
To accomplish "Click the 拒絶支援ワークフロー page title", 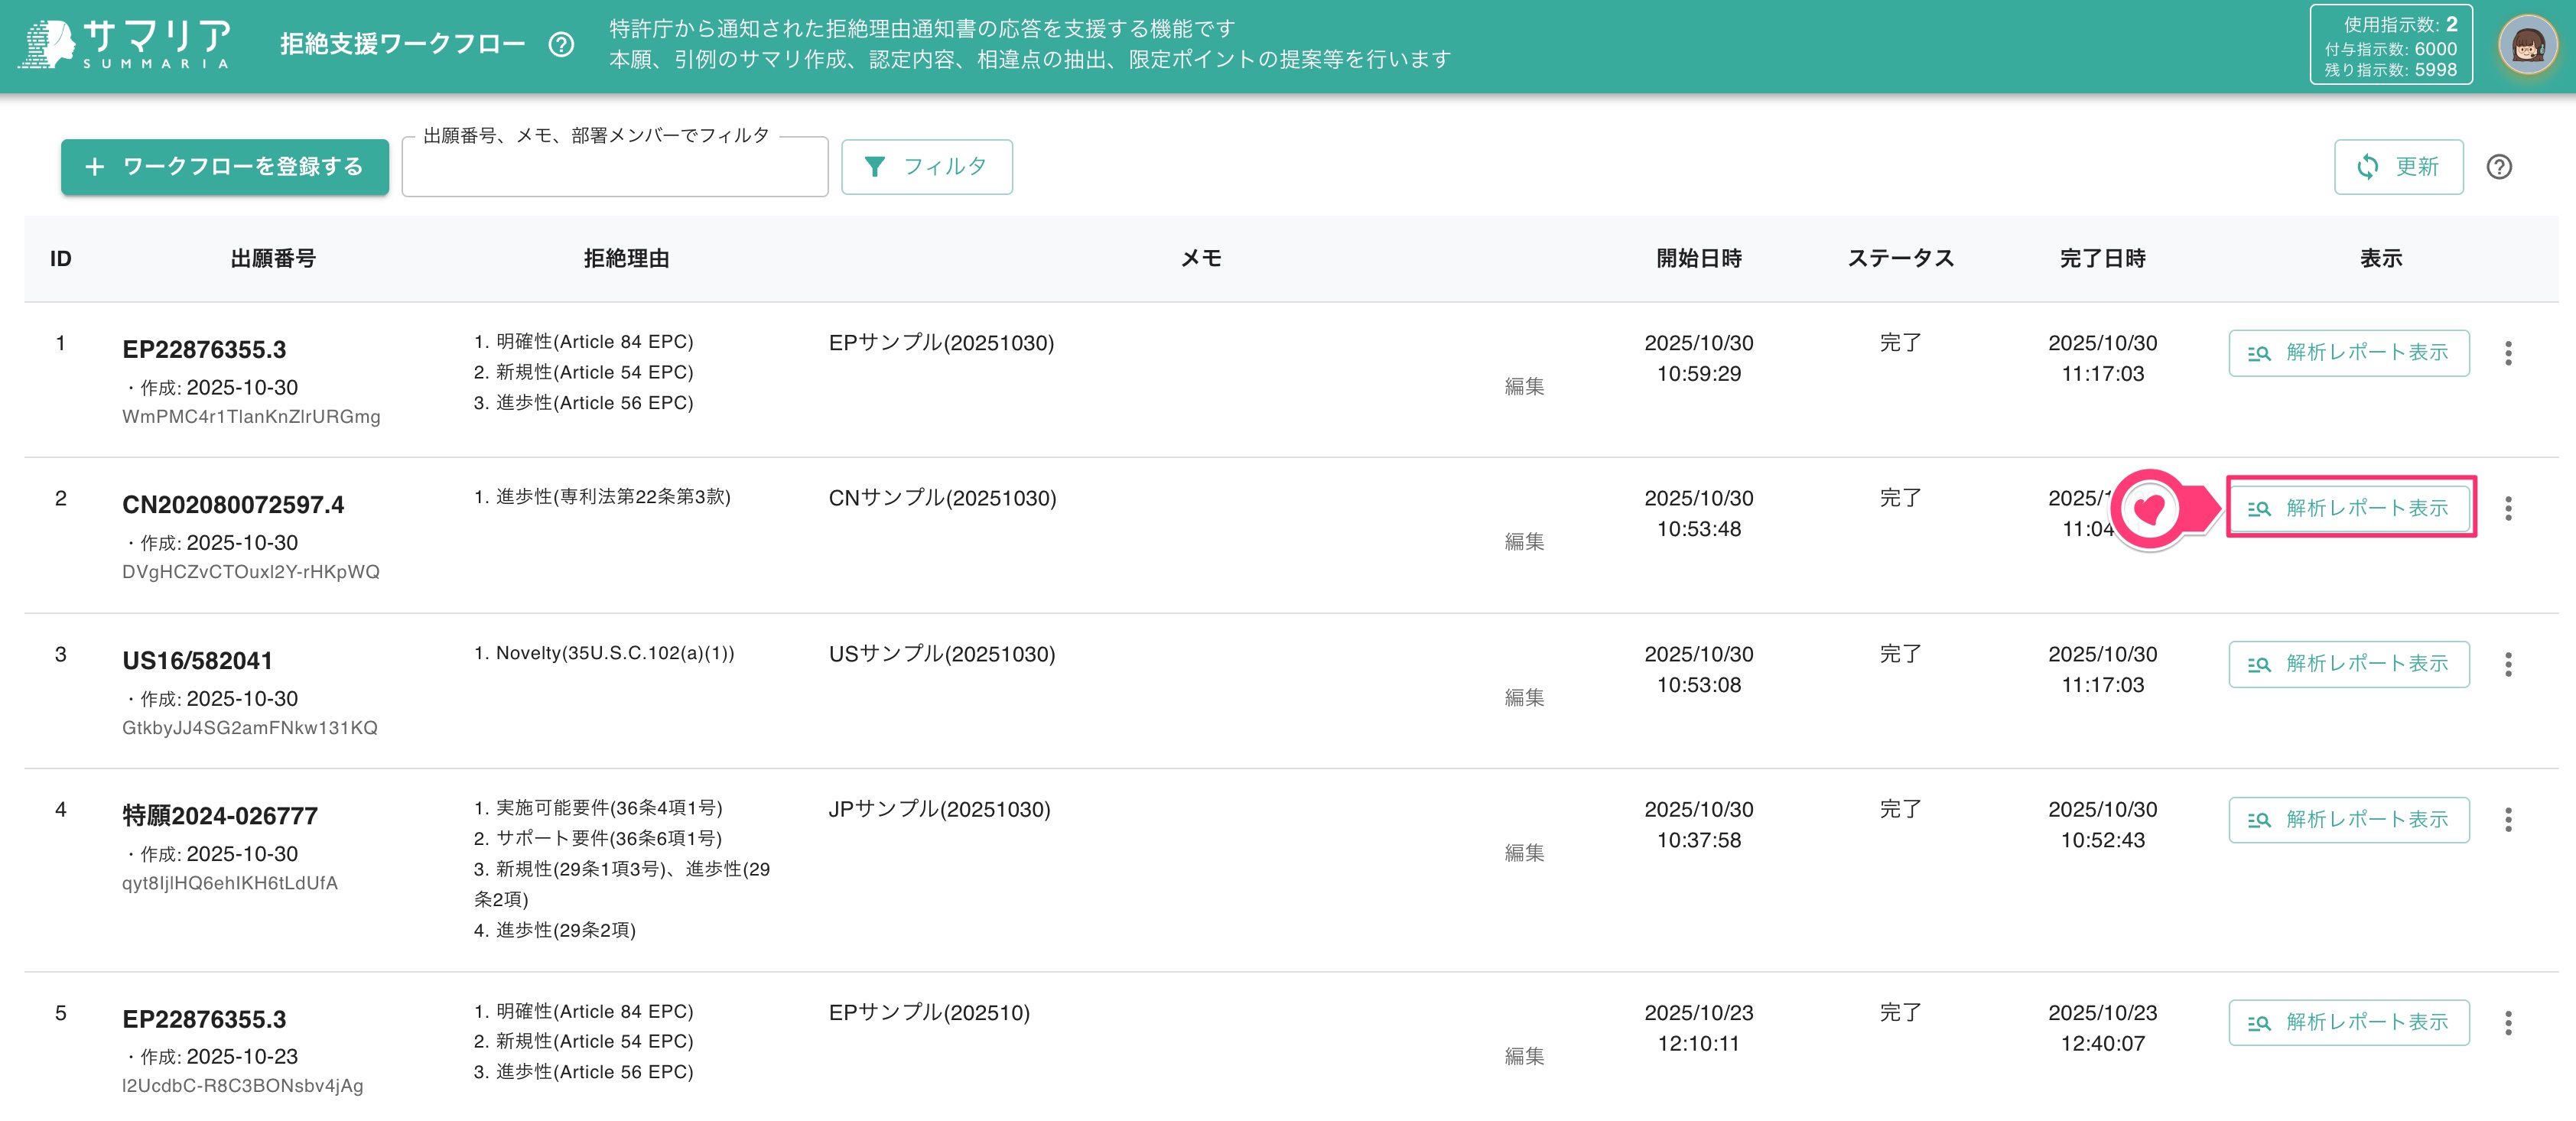I will pos(403,44).
